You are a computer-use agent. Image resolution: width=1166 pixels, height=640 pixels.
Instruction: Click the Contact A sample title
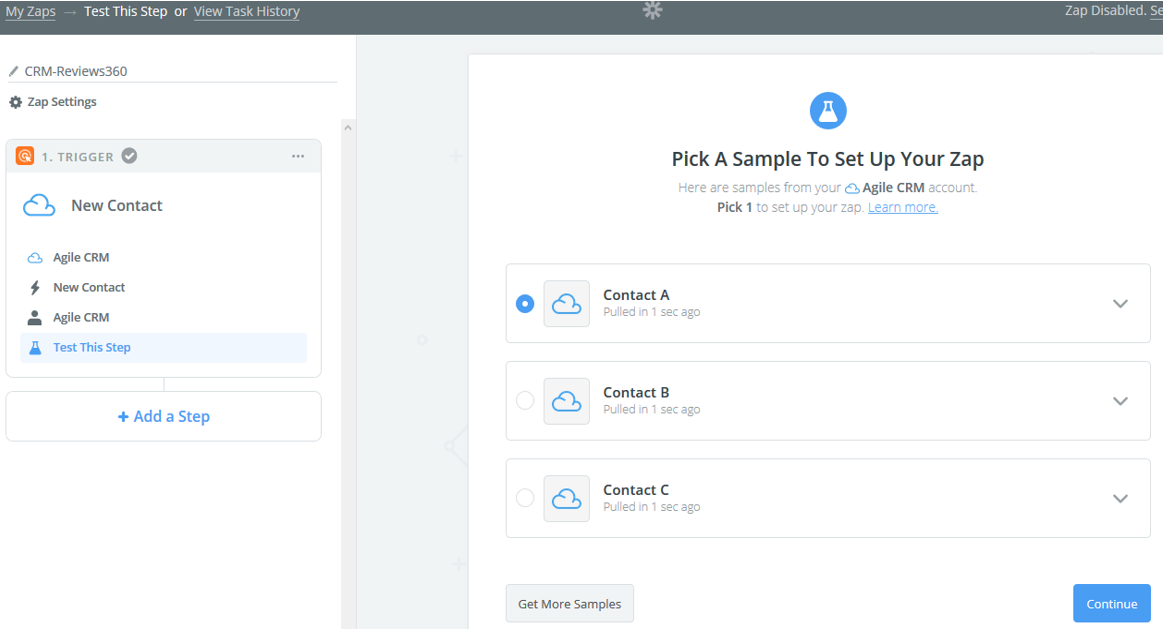point(636,295)
